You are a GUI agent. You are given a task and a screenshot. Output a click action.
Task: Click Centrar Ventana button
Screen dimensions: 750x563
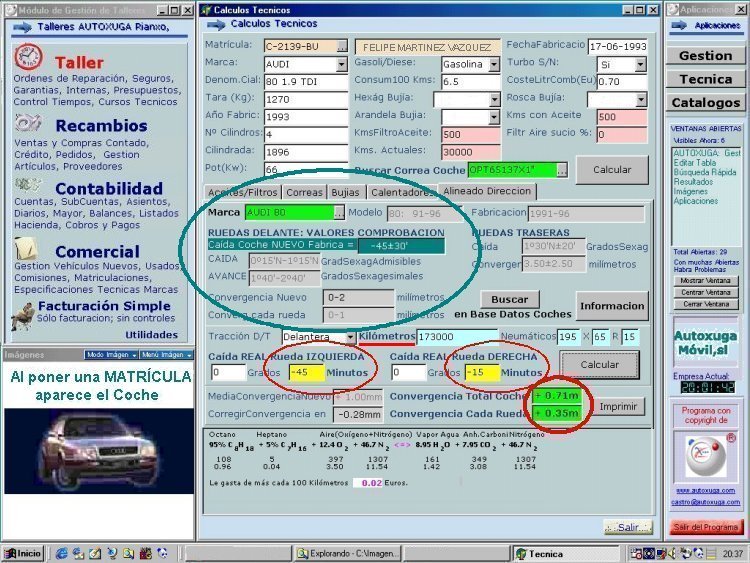point(706,292)
